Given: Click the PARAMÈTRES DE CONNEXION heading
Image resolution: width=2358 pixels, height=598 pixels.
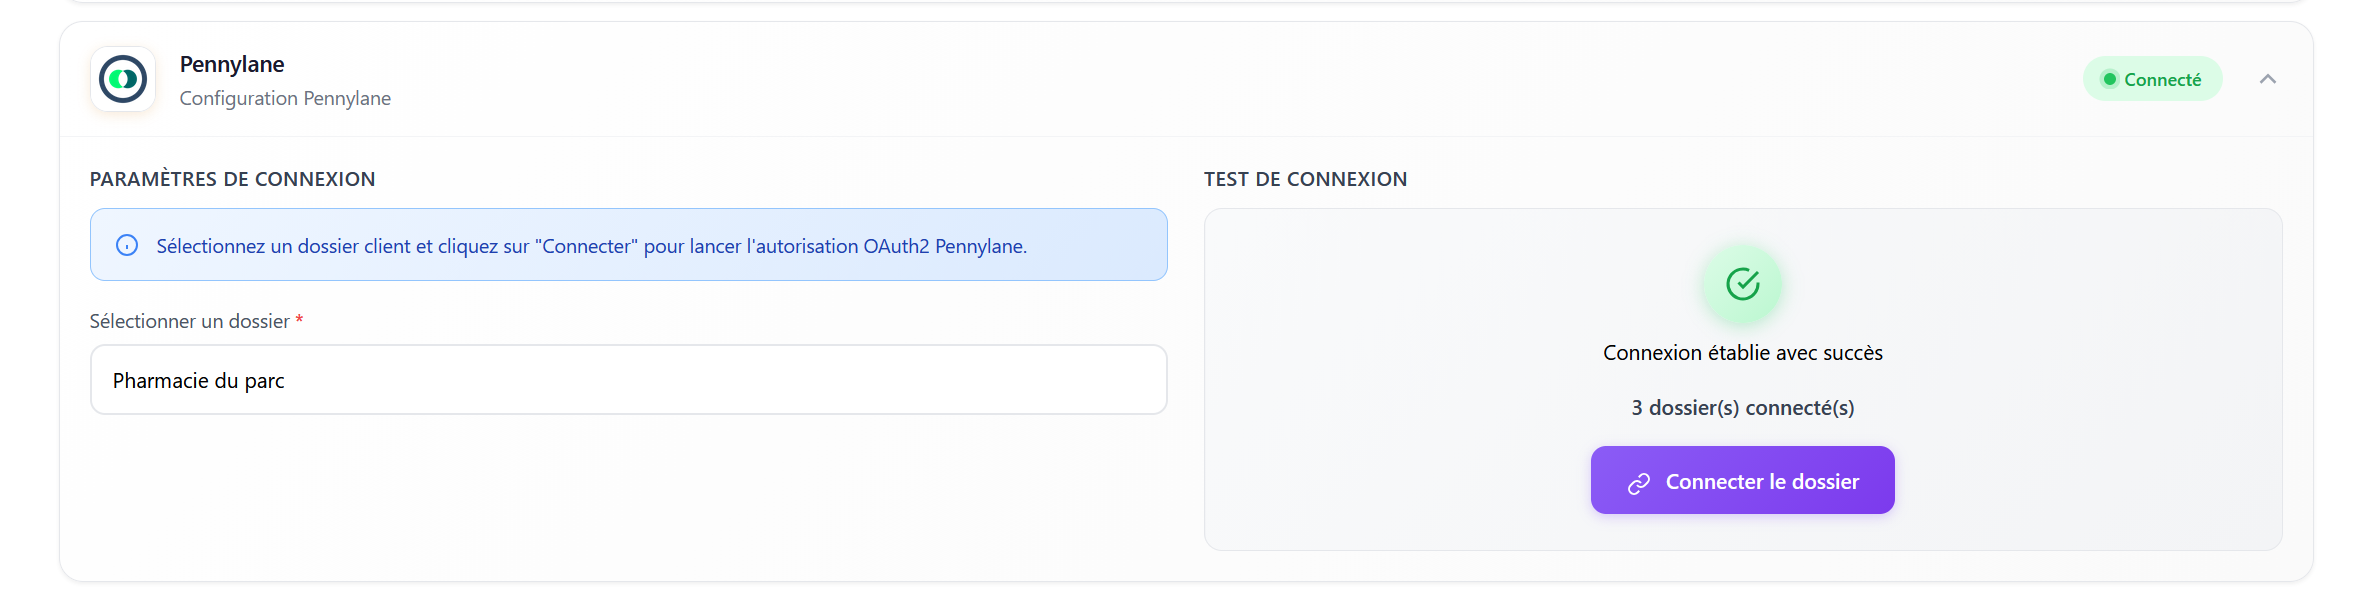Looking at the screenshot, I should click(x=232, y=179).
